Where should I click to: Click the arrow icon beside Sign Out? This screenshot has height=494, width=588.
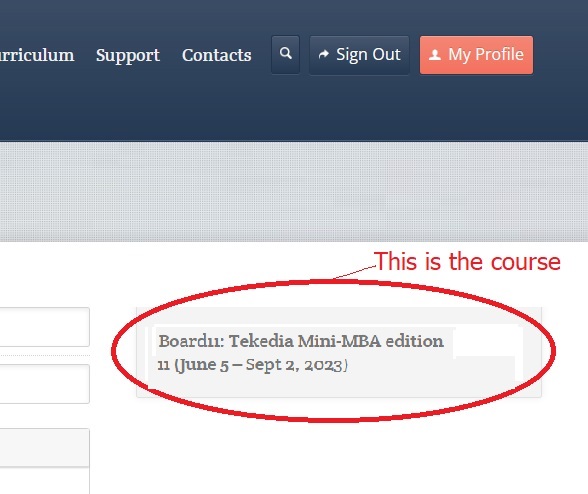click(324, 55)
